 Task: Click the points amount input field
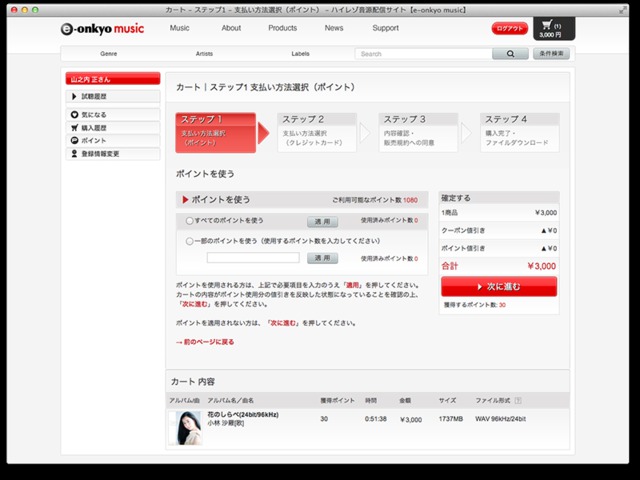253,258
